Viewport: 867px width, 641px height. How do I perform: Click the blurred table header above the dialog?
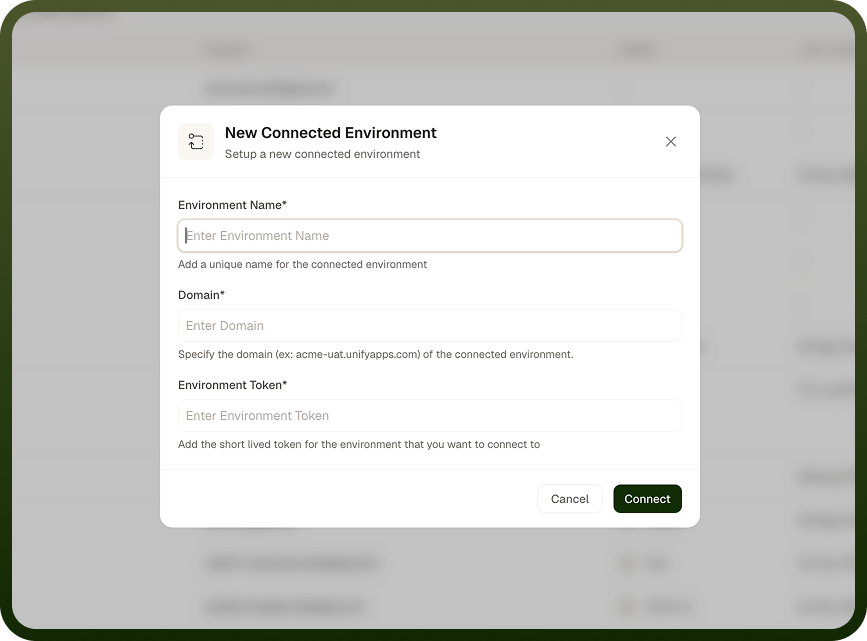[x=430, y=51]
